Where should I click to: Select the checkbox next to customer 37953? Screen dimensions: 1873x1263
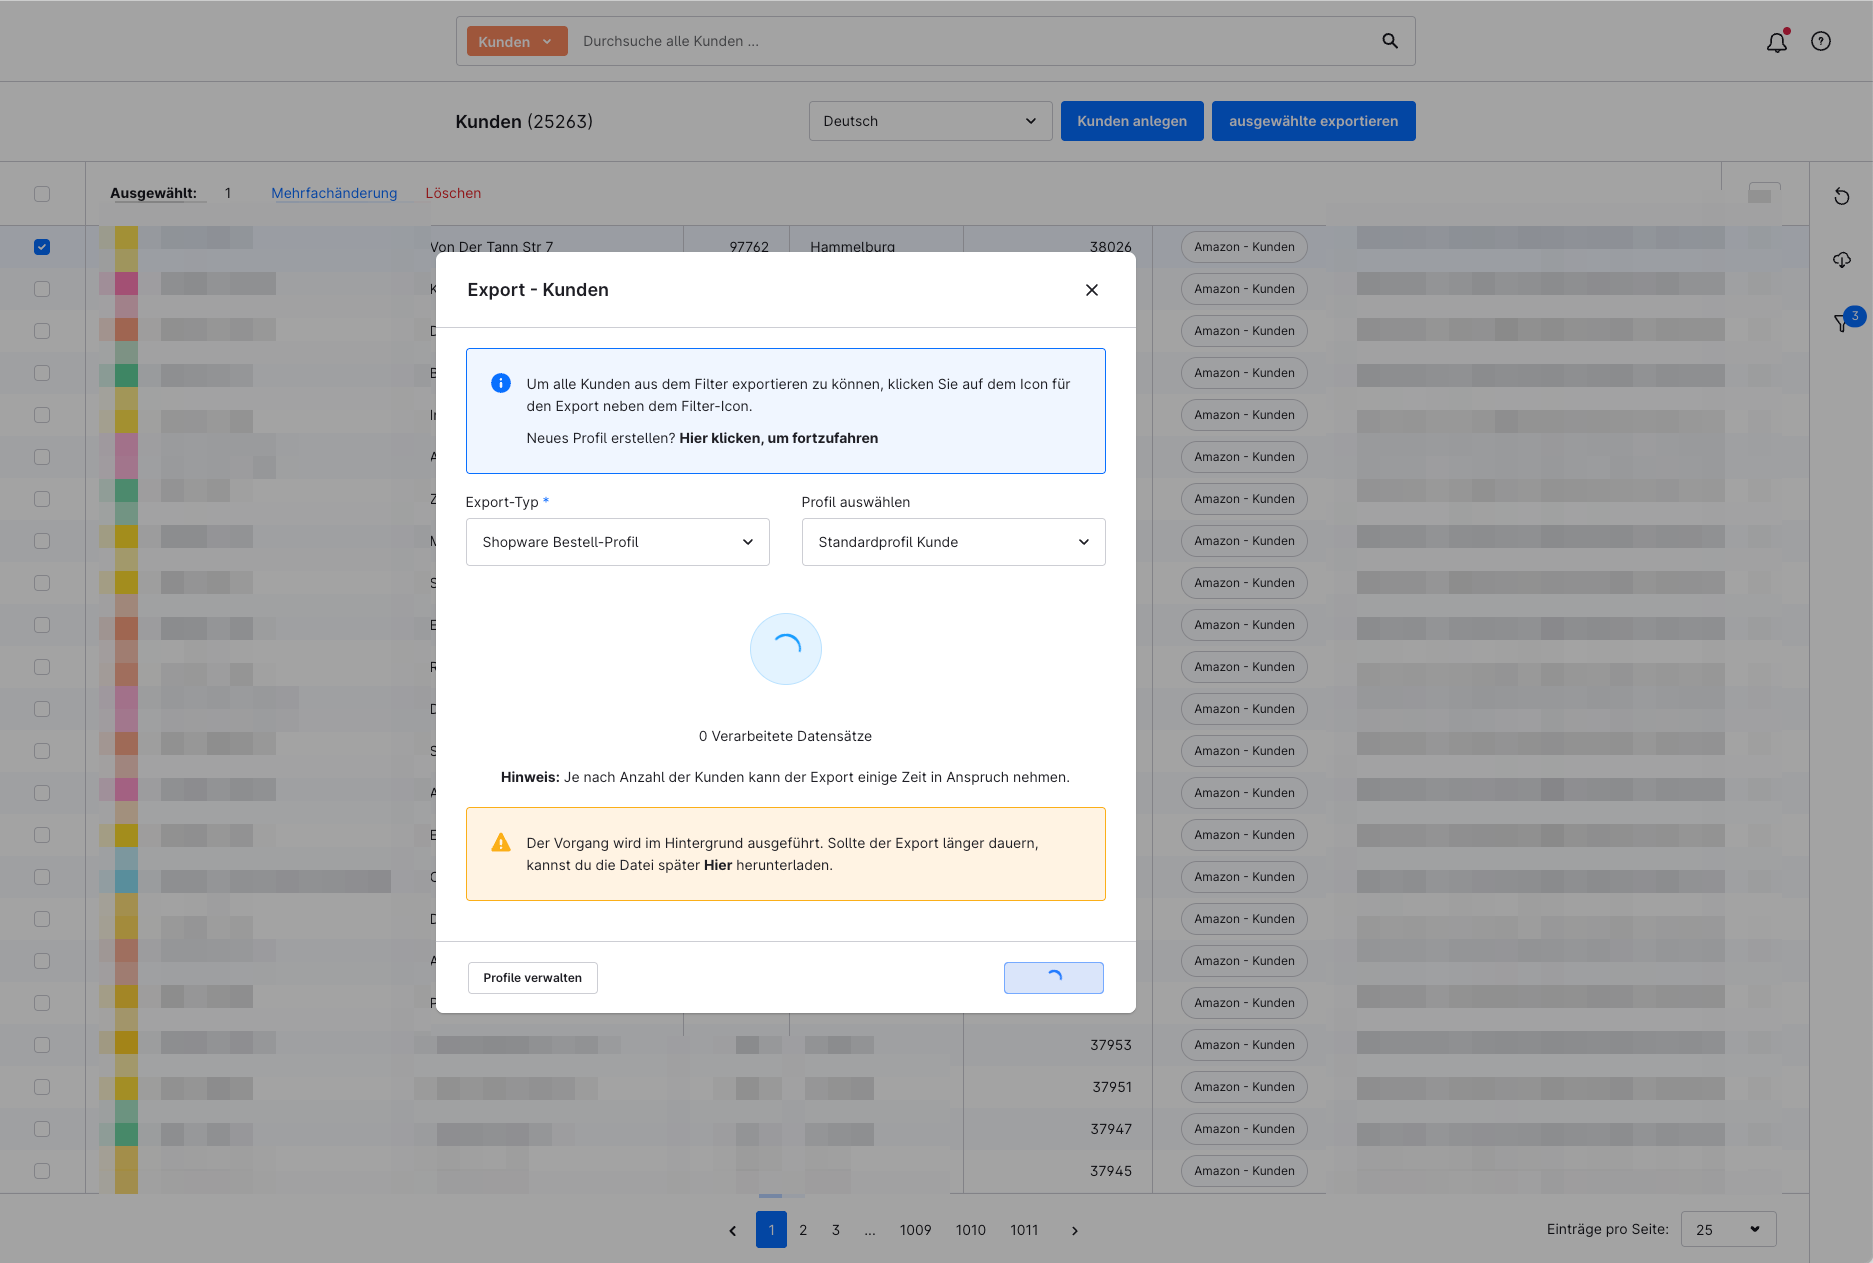click(42, 1045)
